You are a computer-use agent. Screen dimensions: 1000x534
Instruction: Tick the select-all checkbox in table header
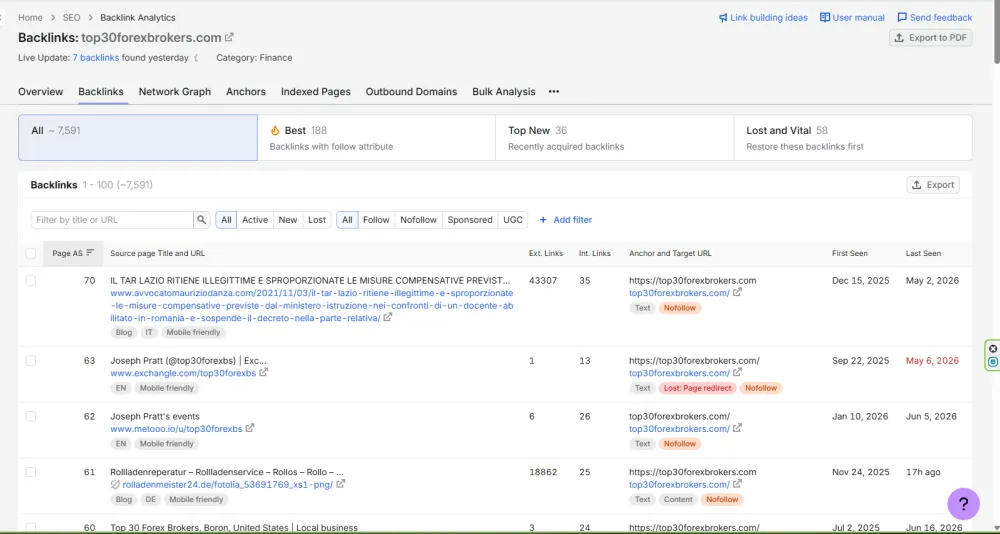click(x=31, y=253)
